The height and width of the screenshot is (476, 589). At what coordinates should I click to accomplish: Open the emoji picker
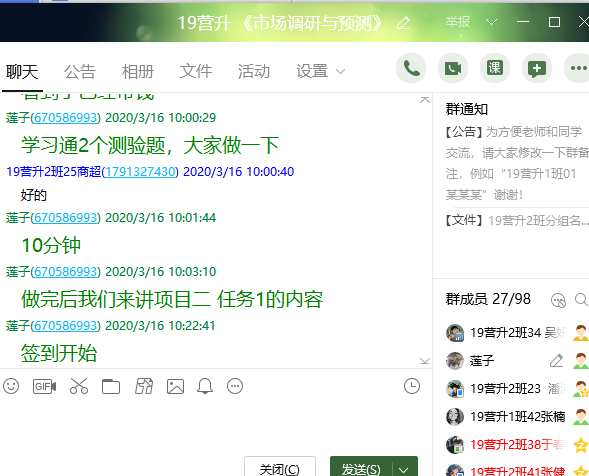11,386
